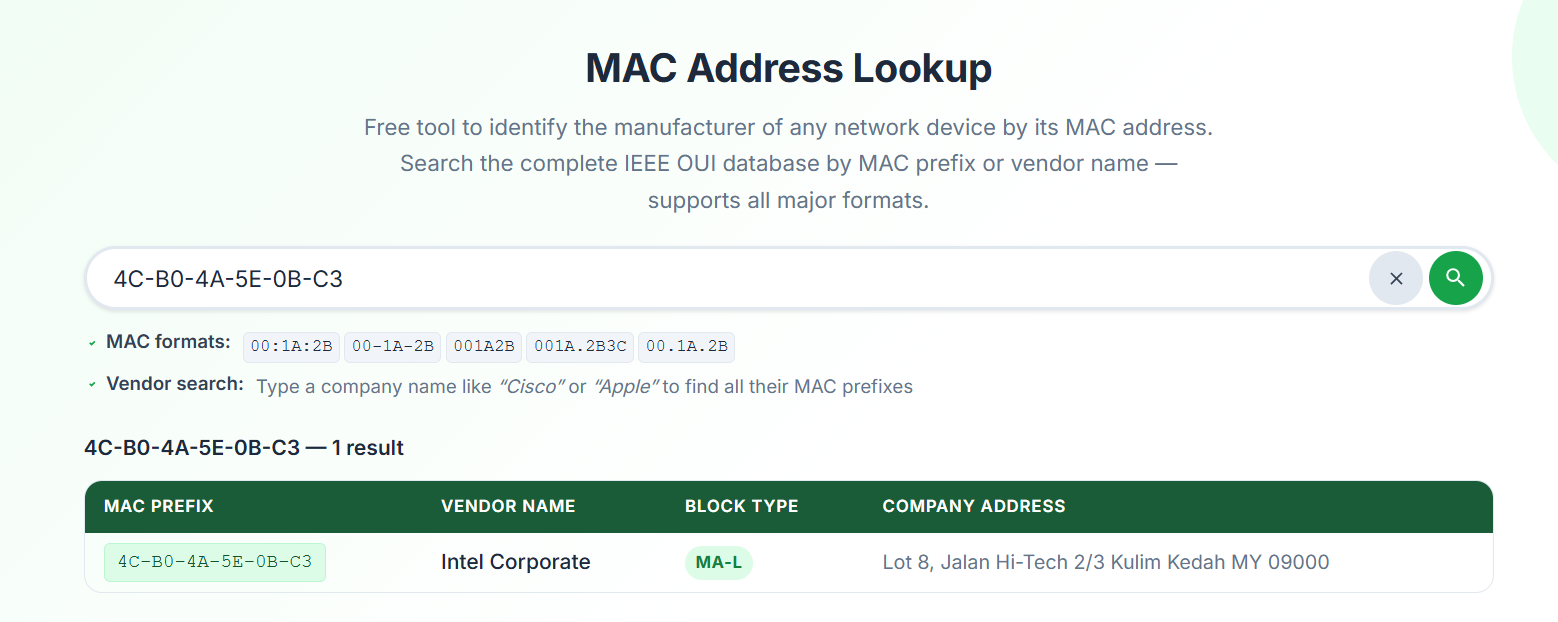Click the small chevron beside MAC formats
The height and width of the screenshot is (622, 1558).
coord(93,342)
